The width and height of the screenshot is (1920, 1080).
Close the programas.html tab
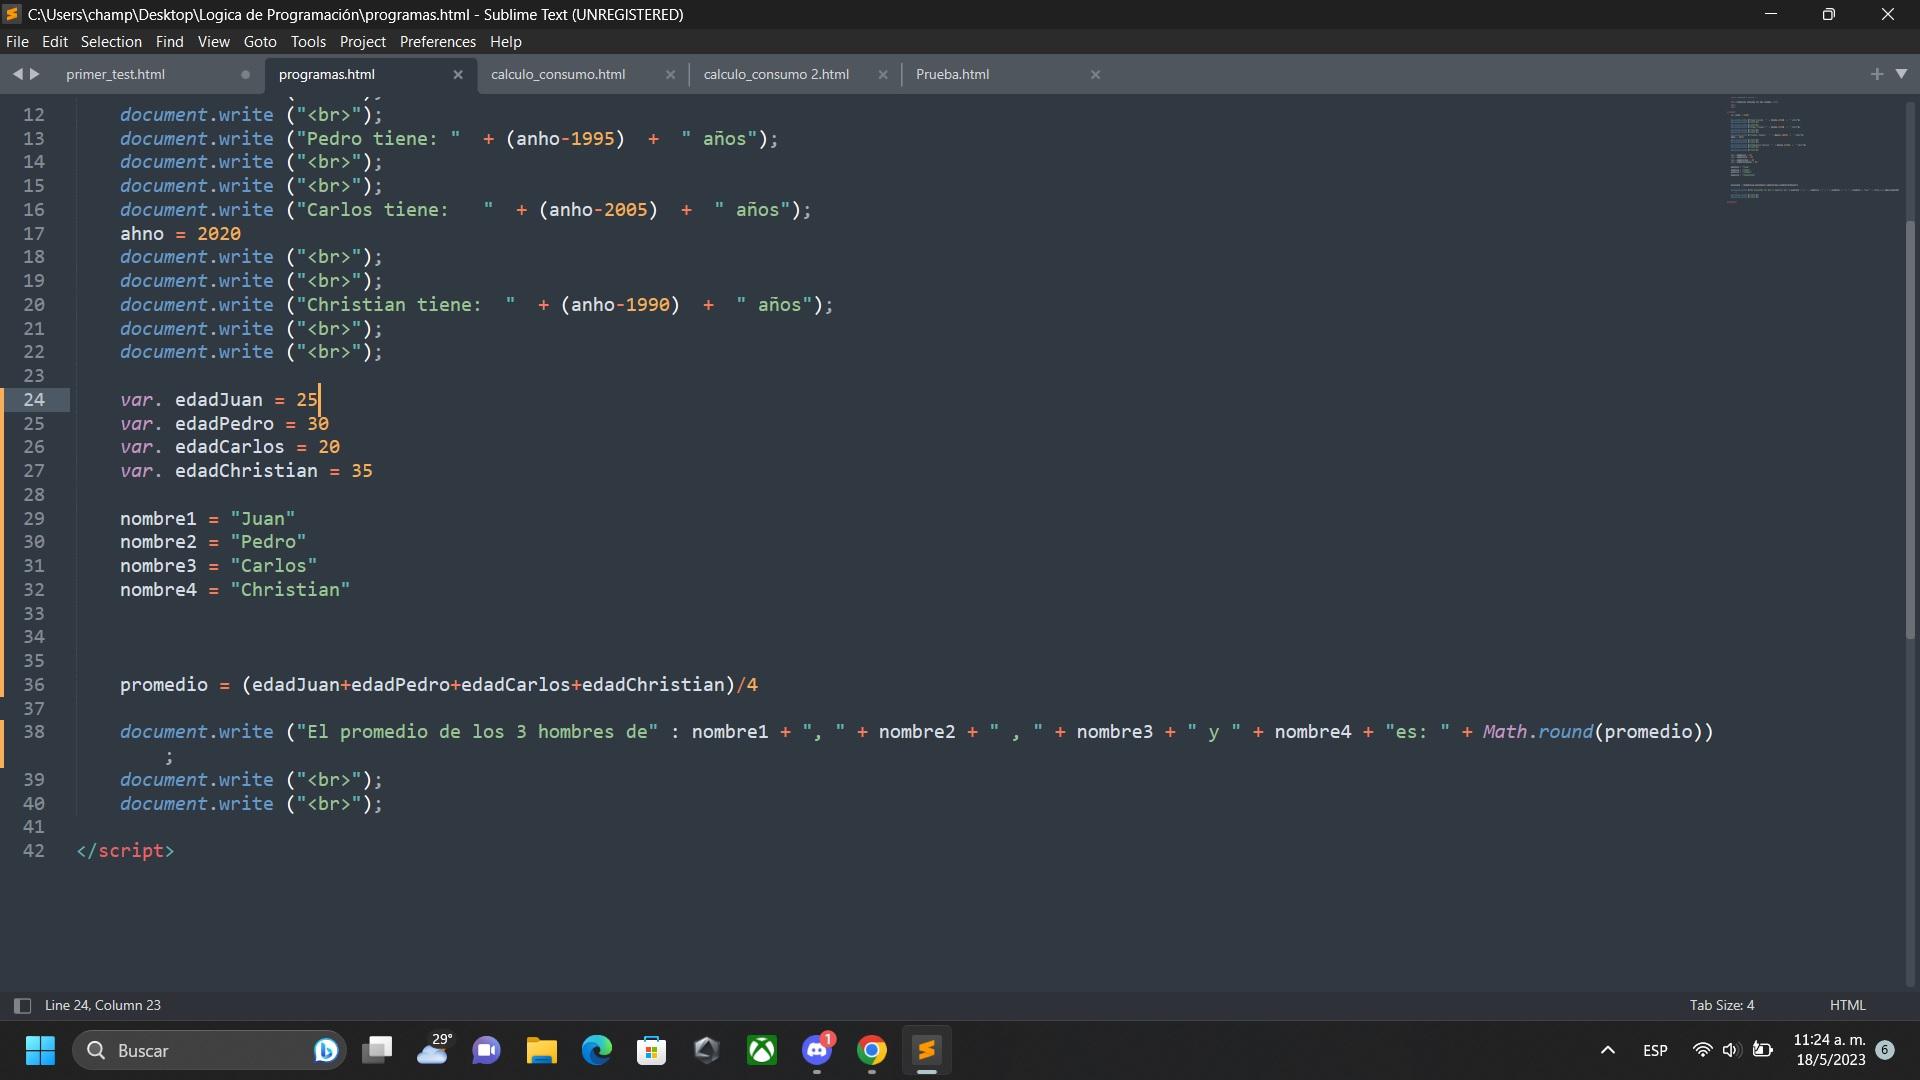point(458,74)
